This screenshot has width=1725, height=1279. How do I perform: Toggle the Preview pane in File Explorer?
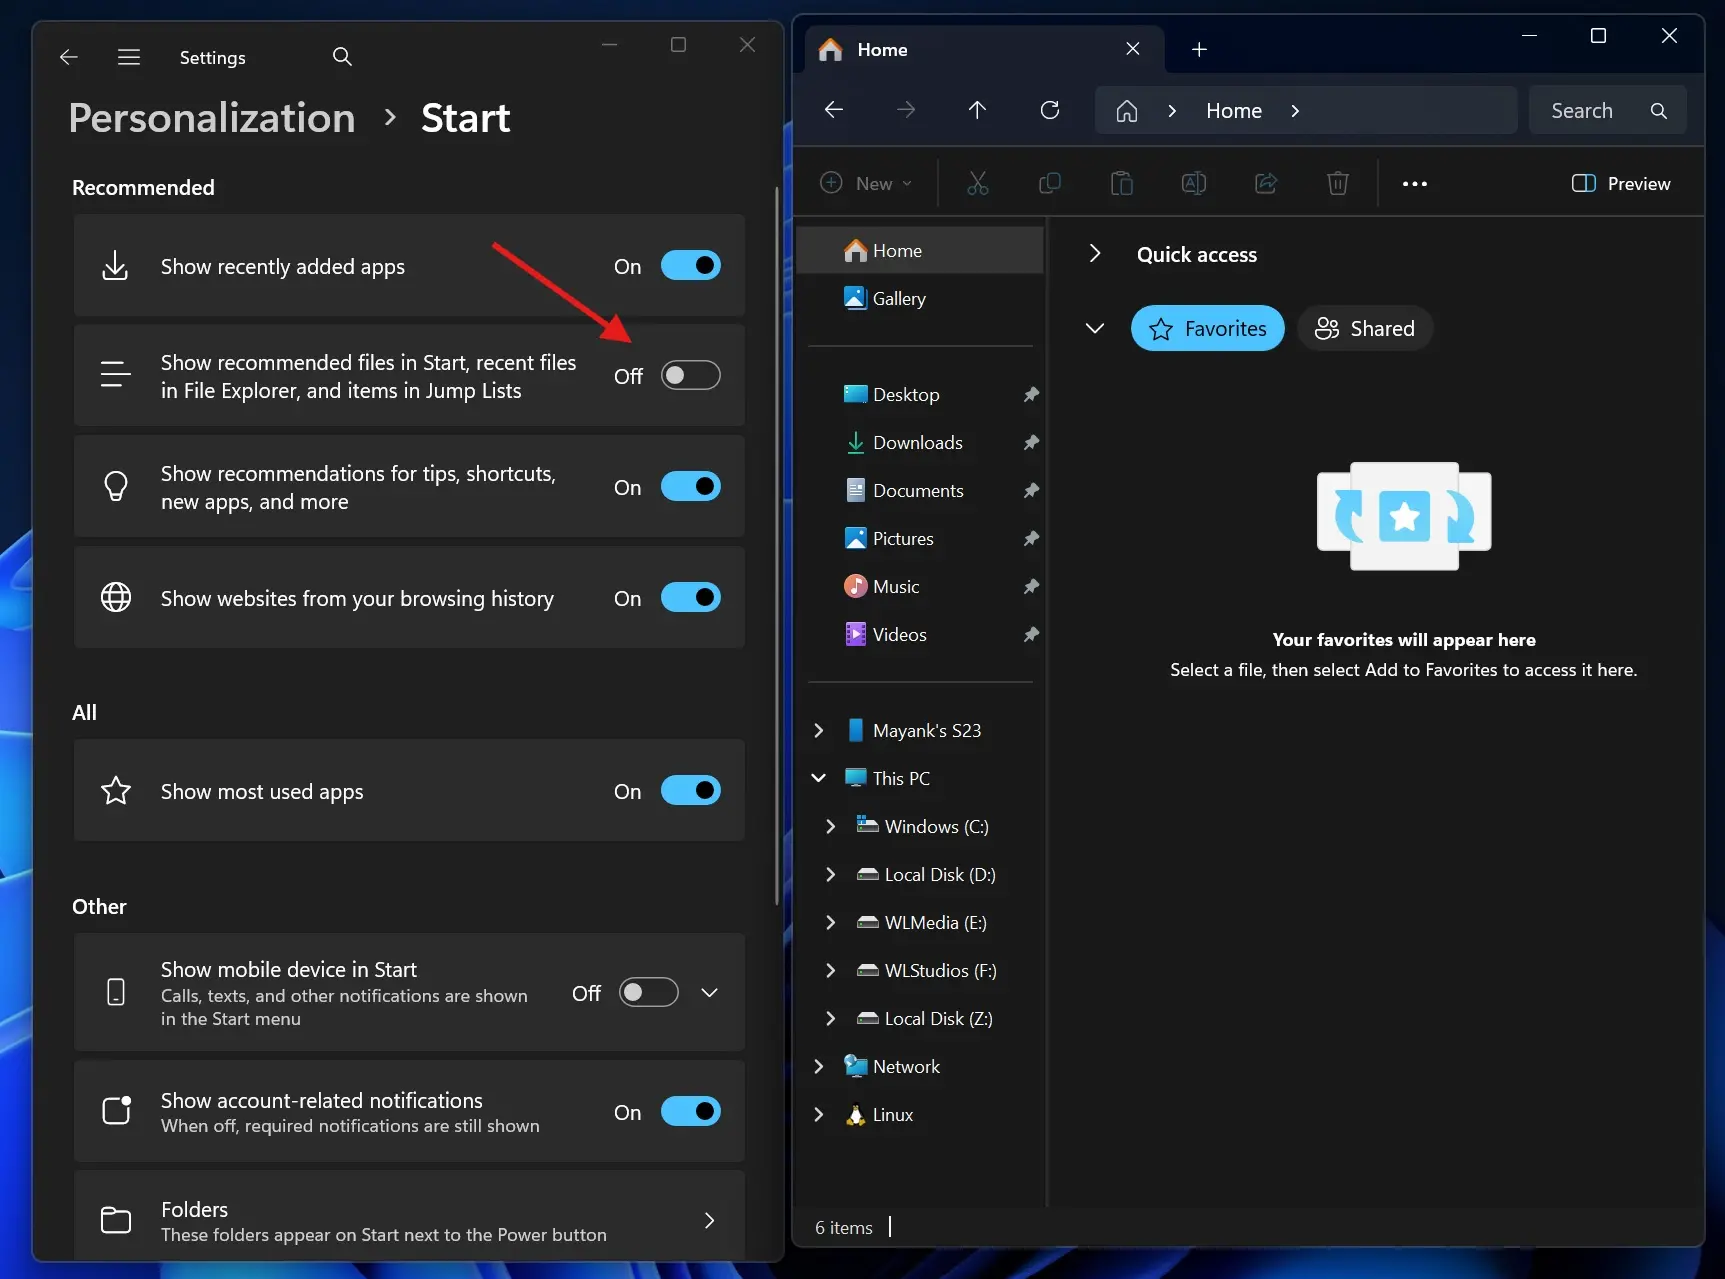1620,183
